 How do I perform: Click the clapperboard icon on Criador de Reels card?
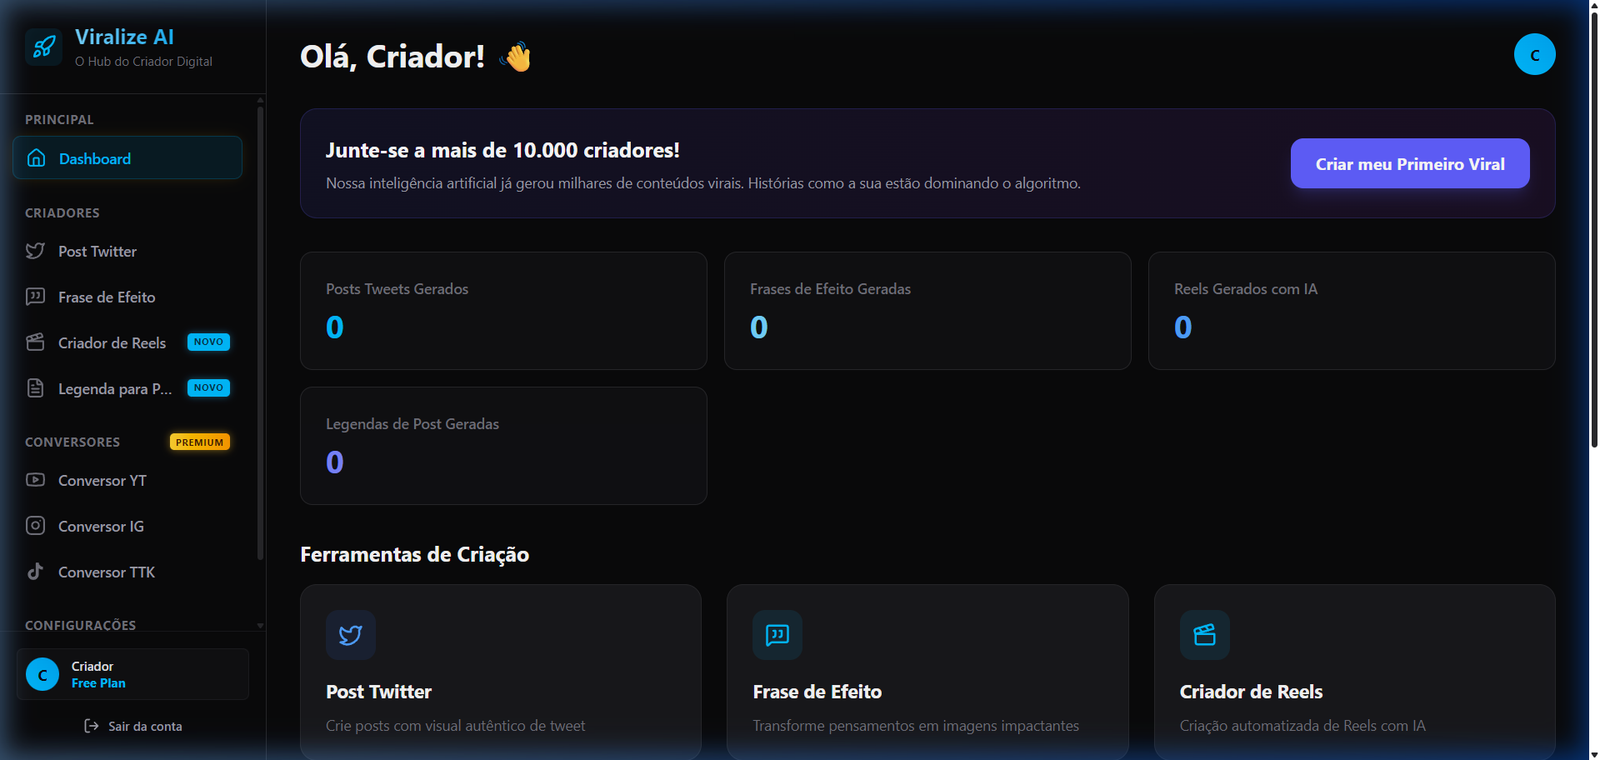pos(1204,635)
